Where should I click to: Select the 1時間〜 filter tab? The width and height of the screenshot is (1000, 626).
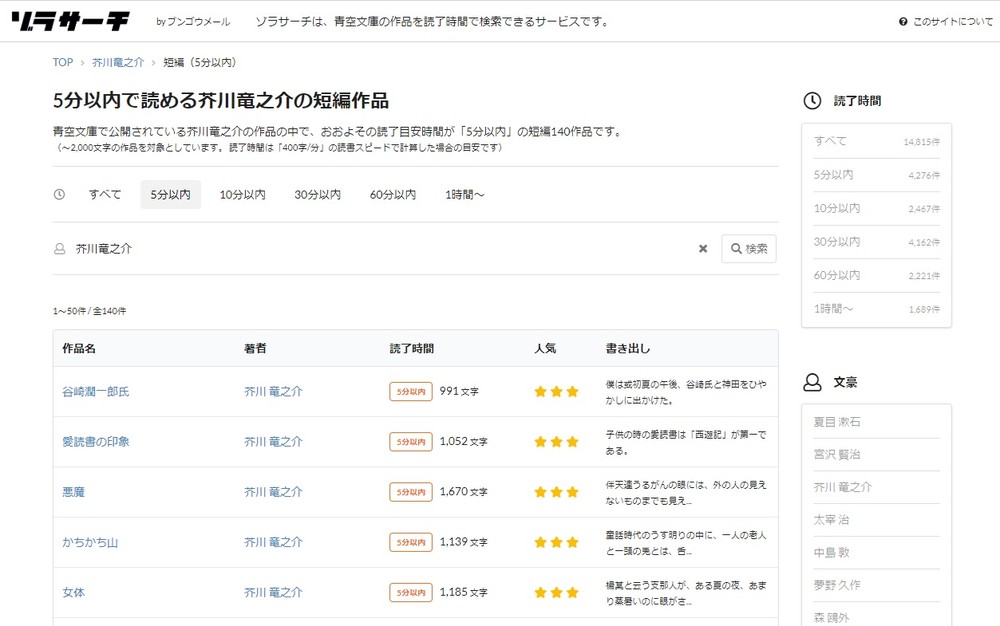point(465,195)
